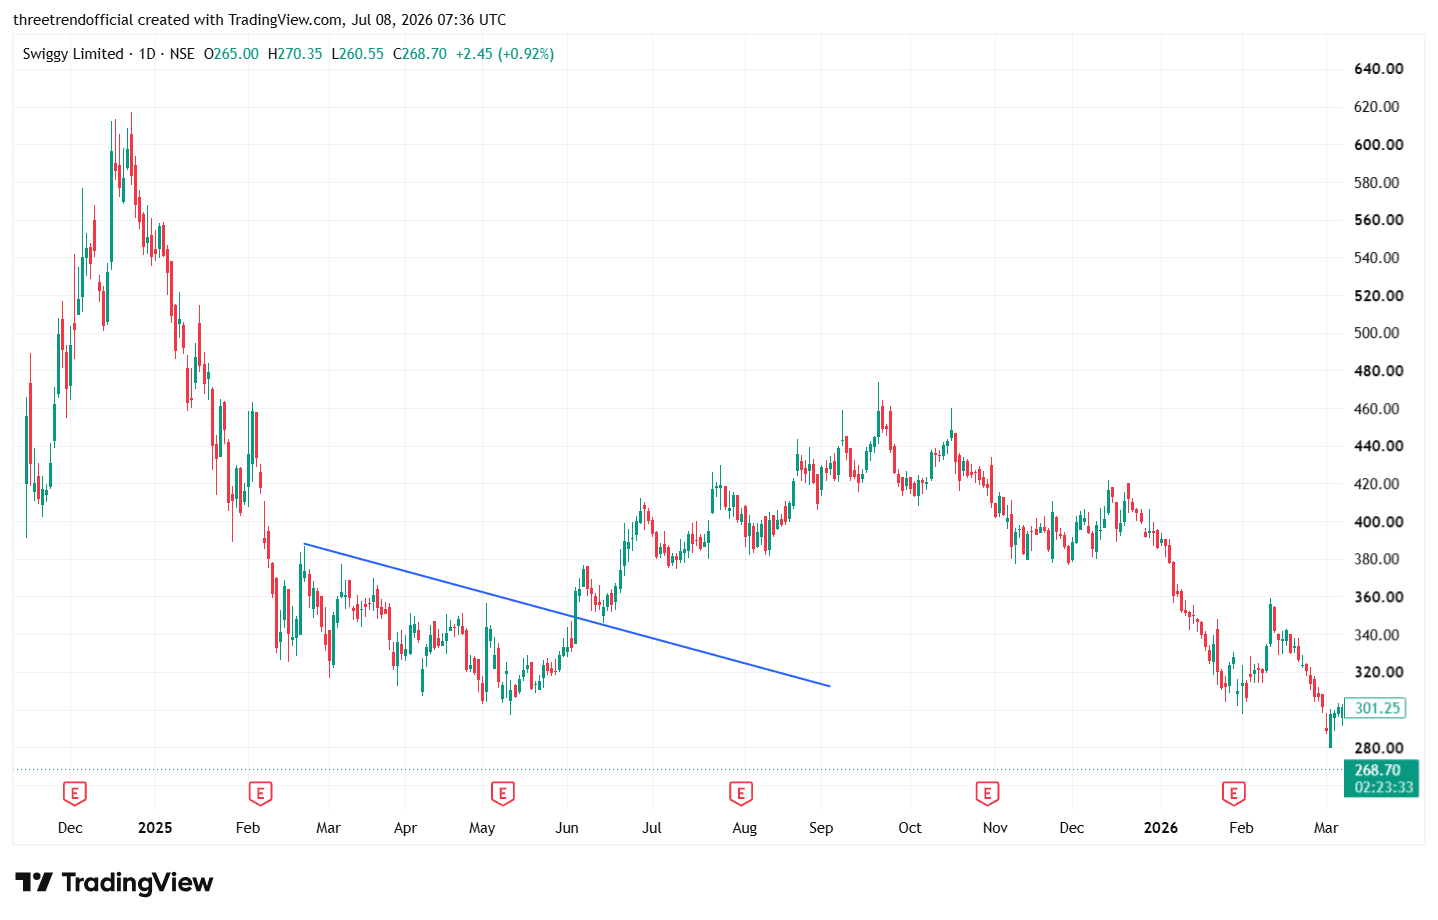Select the 1D interval in the chart legend

pyautogui.click(x=147, y=54)
